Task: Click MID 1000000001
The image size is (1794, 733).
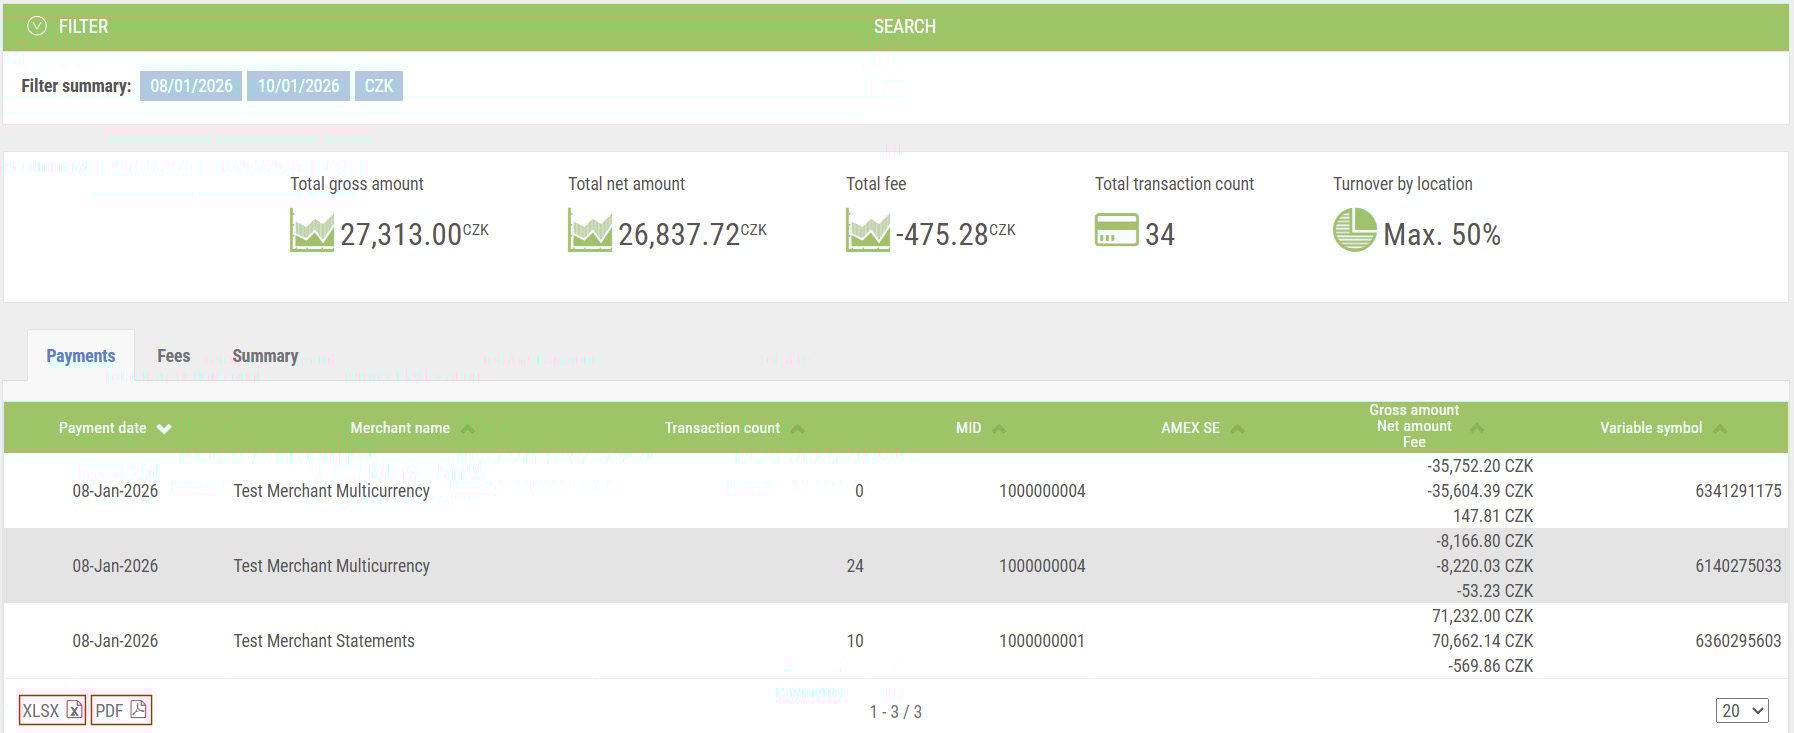Action: click(1042, 641)
